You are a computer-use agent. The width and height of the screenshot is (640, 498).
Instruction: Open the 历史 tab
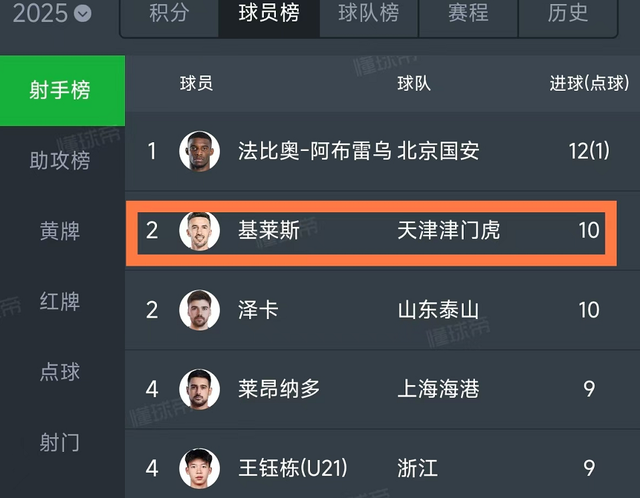pyautogui.click(x=568, y=13)
